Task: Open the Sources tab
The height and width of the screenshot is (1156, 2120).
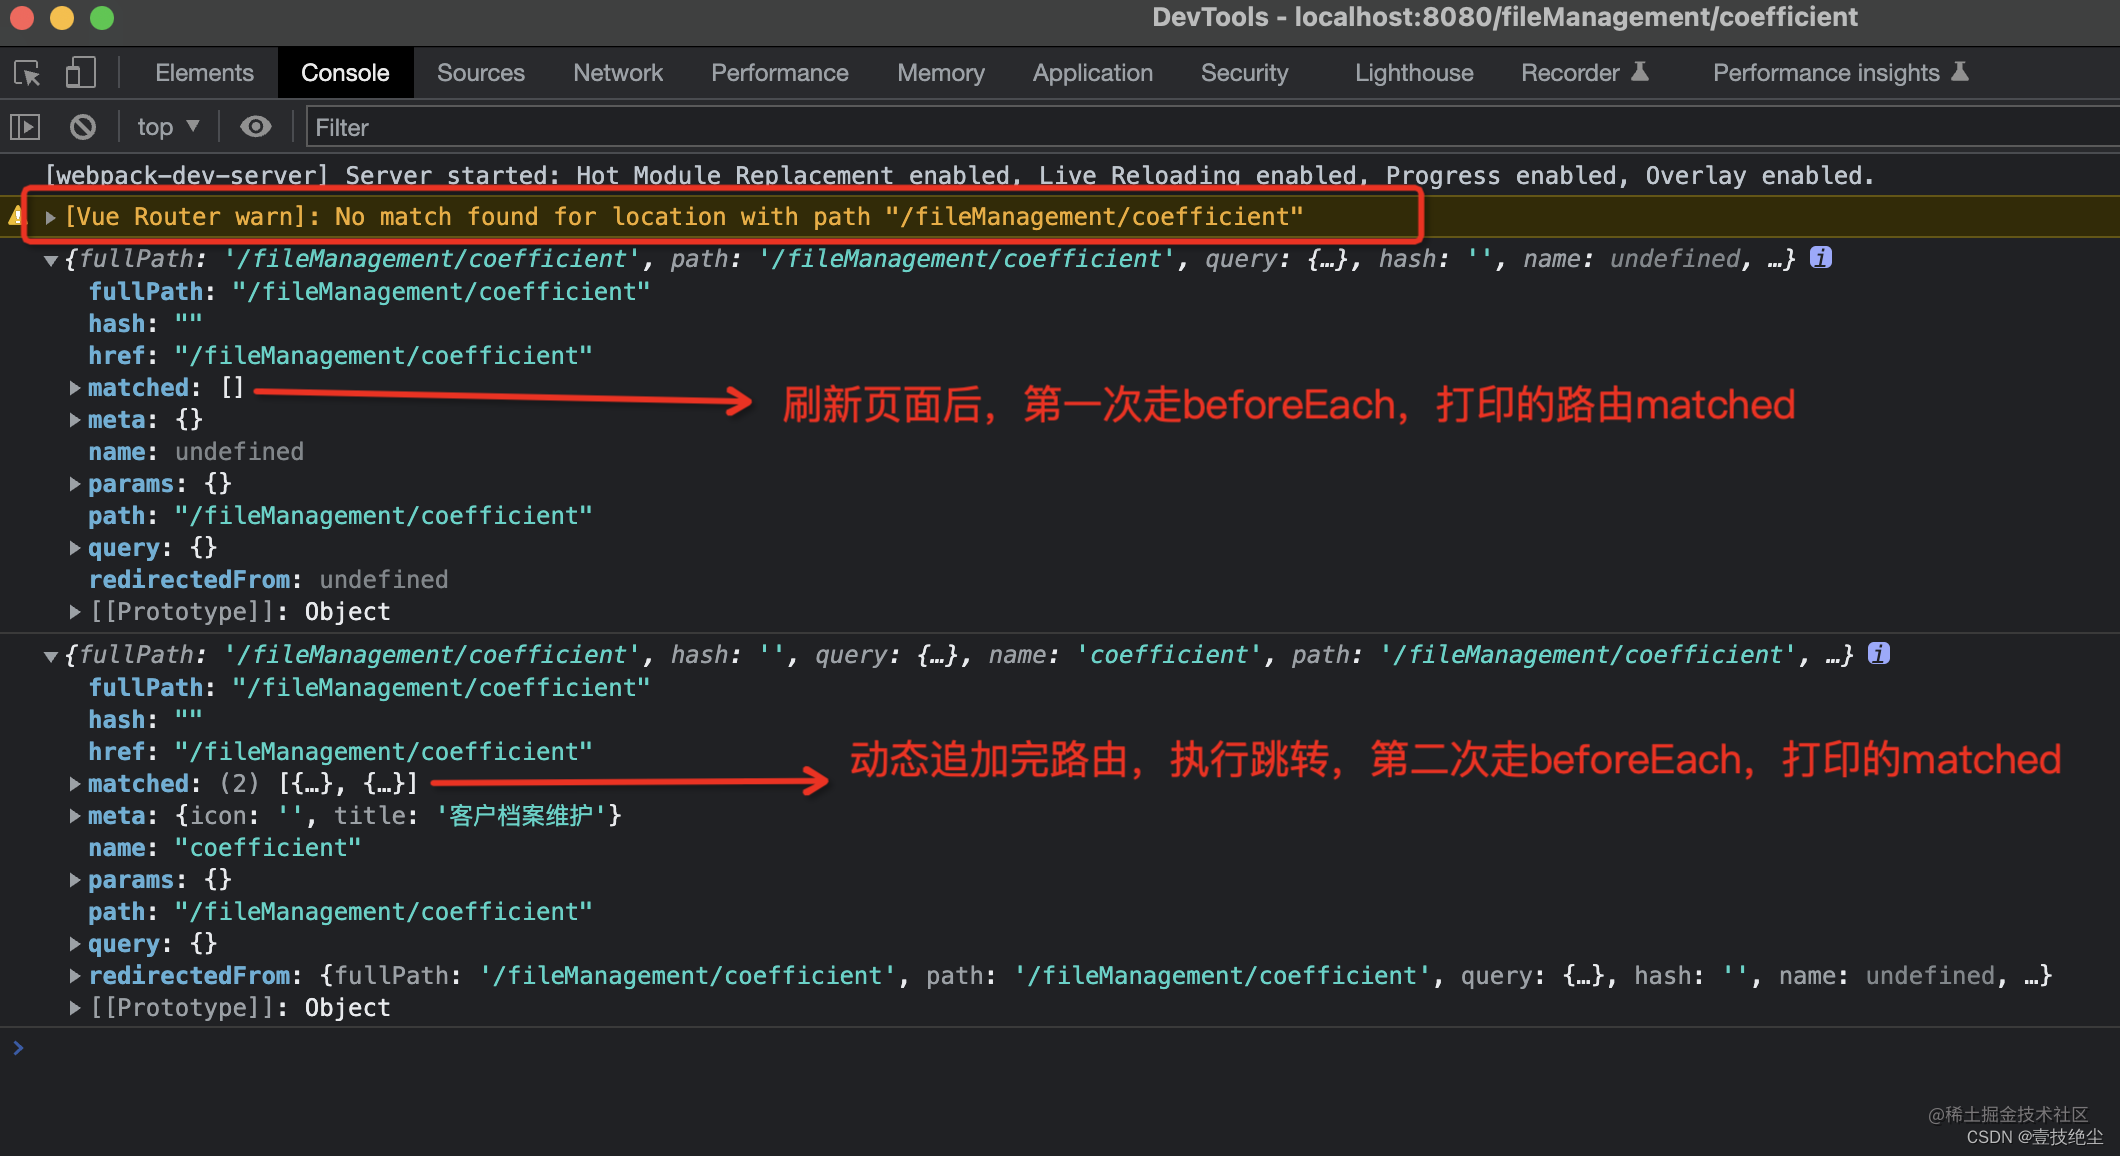Action: coord(480,73)
